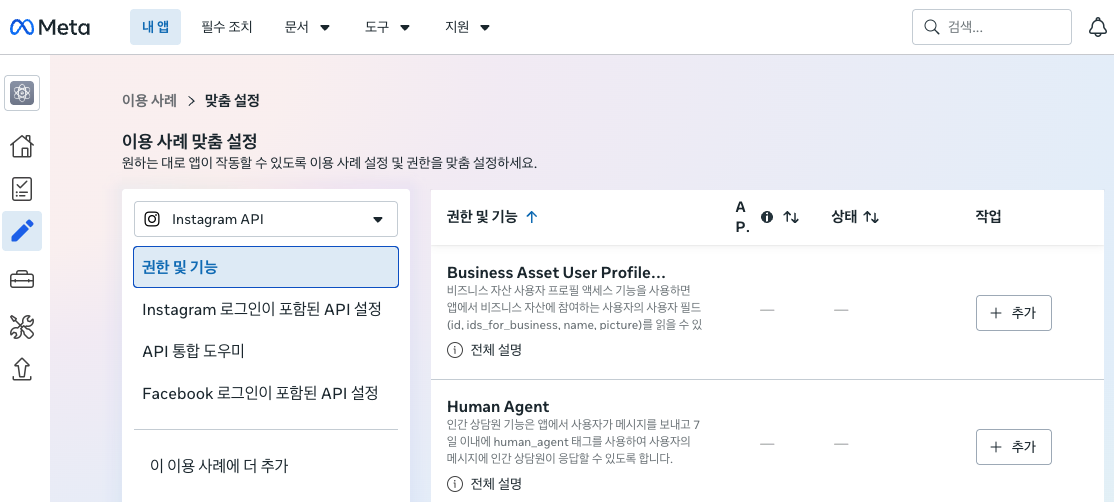Viewport: 1114px width, 502px height.
Task: Focus the 검색 search field
Action: 991,27
